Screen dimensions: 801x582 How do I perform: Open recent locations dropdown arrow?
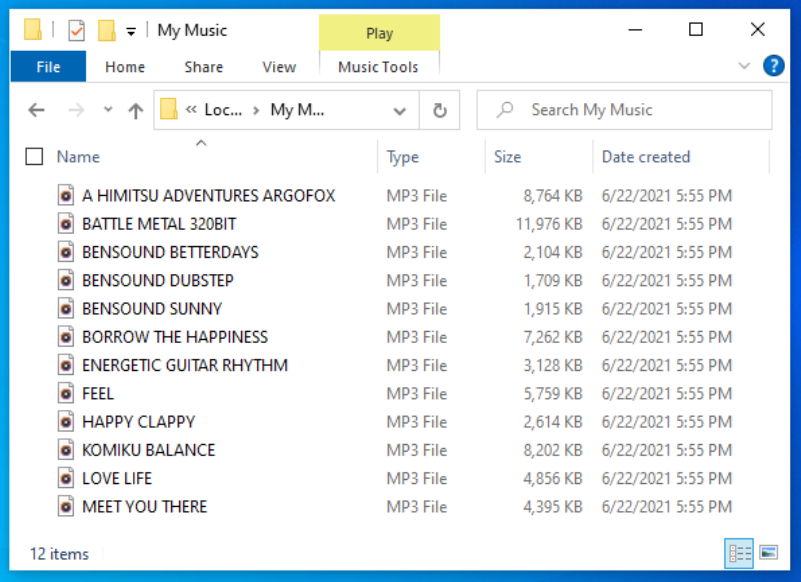(108, 109)
